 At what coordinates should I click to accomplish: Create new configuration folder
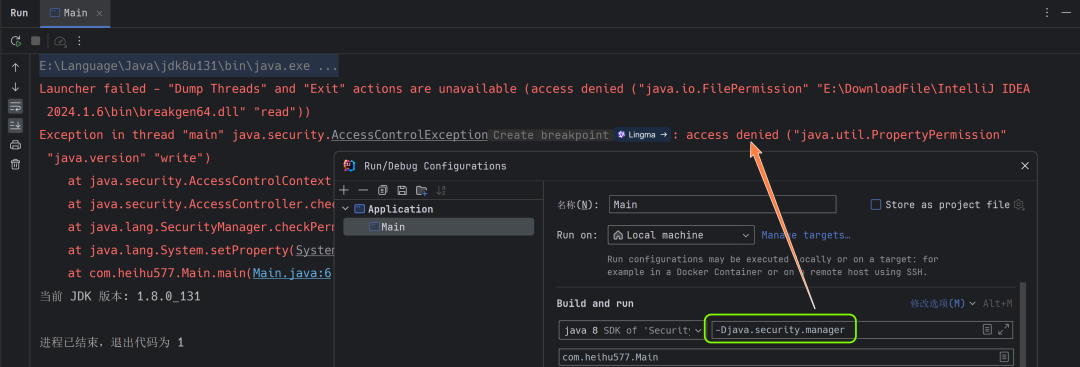click(422, 190)
